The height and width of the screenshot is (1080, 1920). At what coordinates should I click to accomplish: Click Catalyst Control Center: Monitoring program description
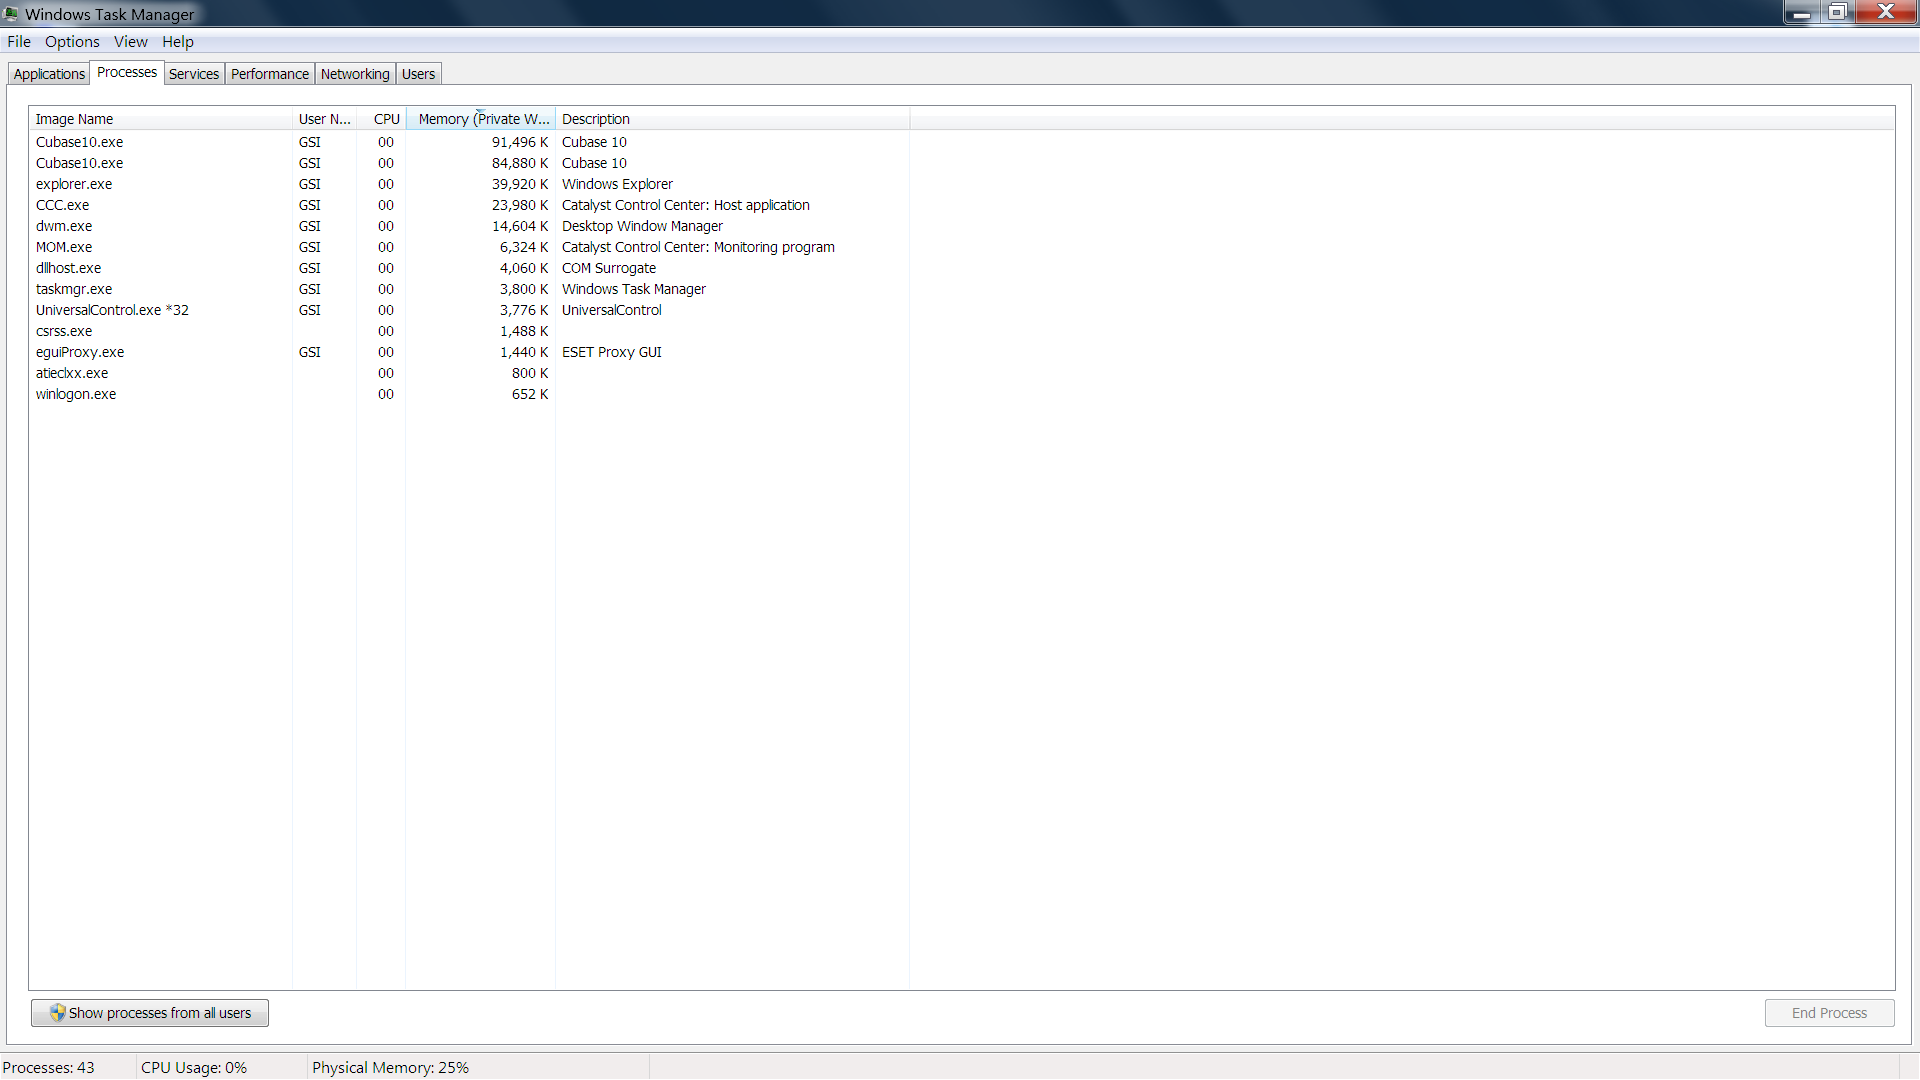coord(698,247)
